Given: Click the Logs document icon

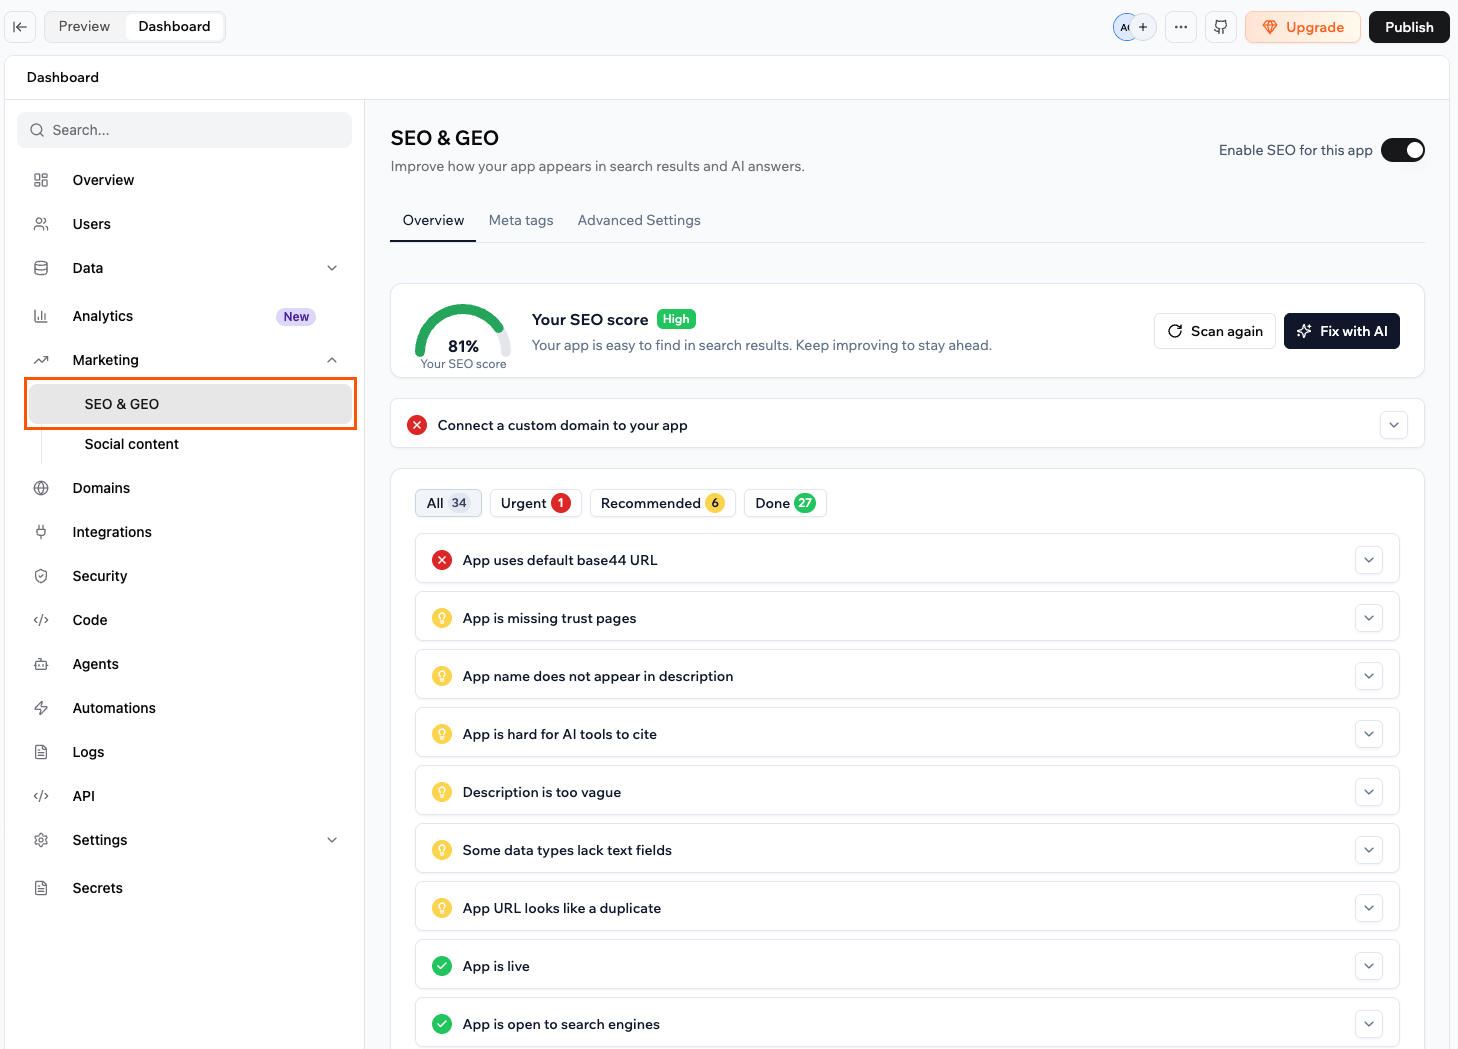Looking at the screenshot, I should [41, 752].
